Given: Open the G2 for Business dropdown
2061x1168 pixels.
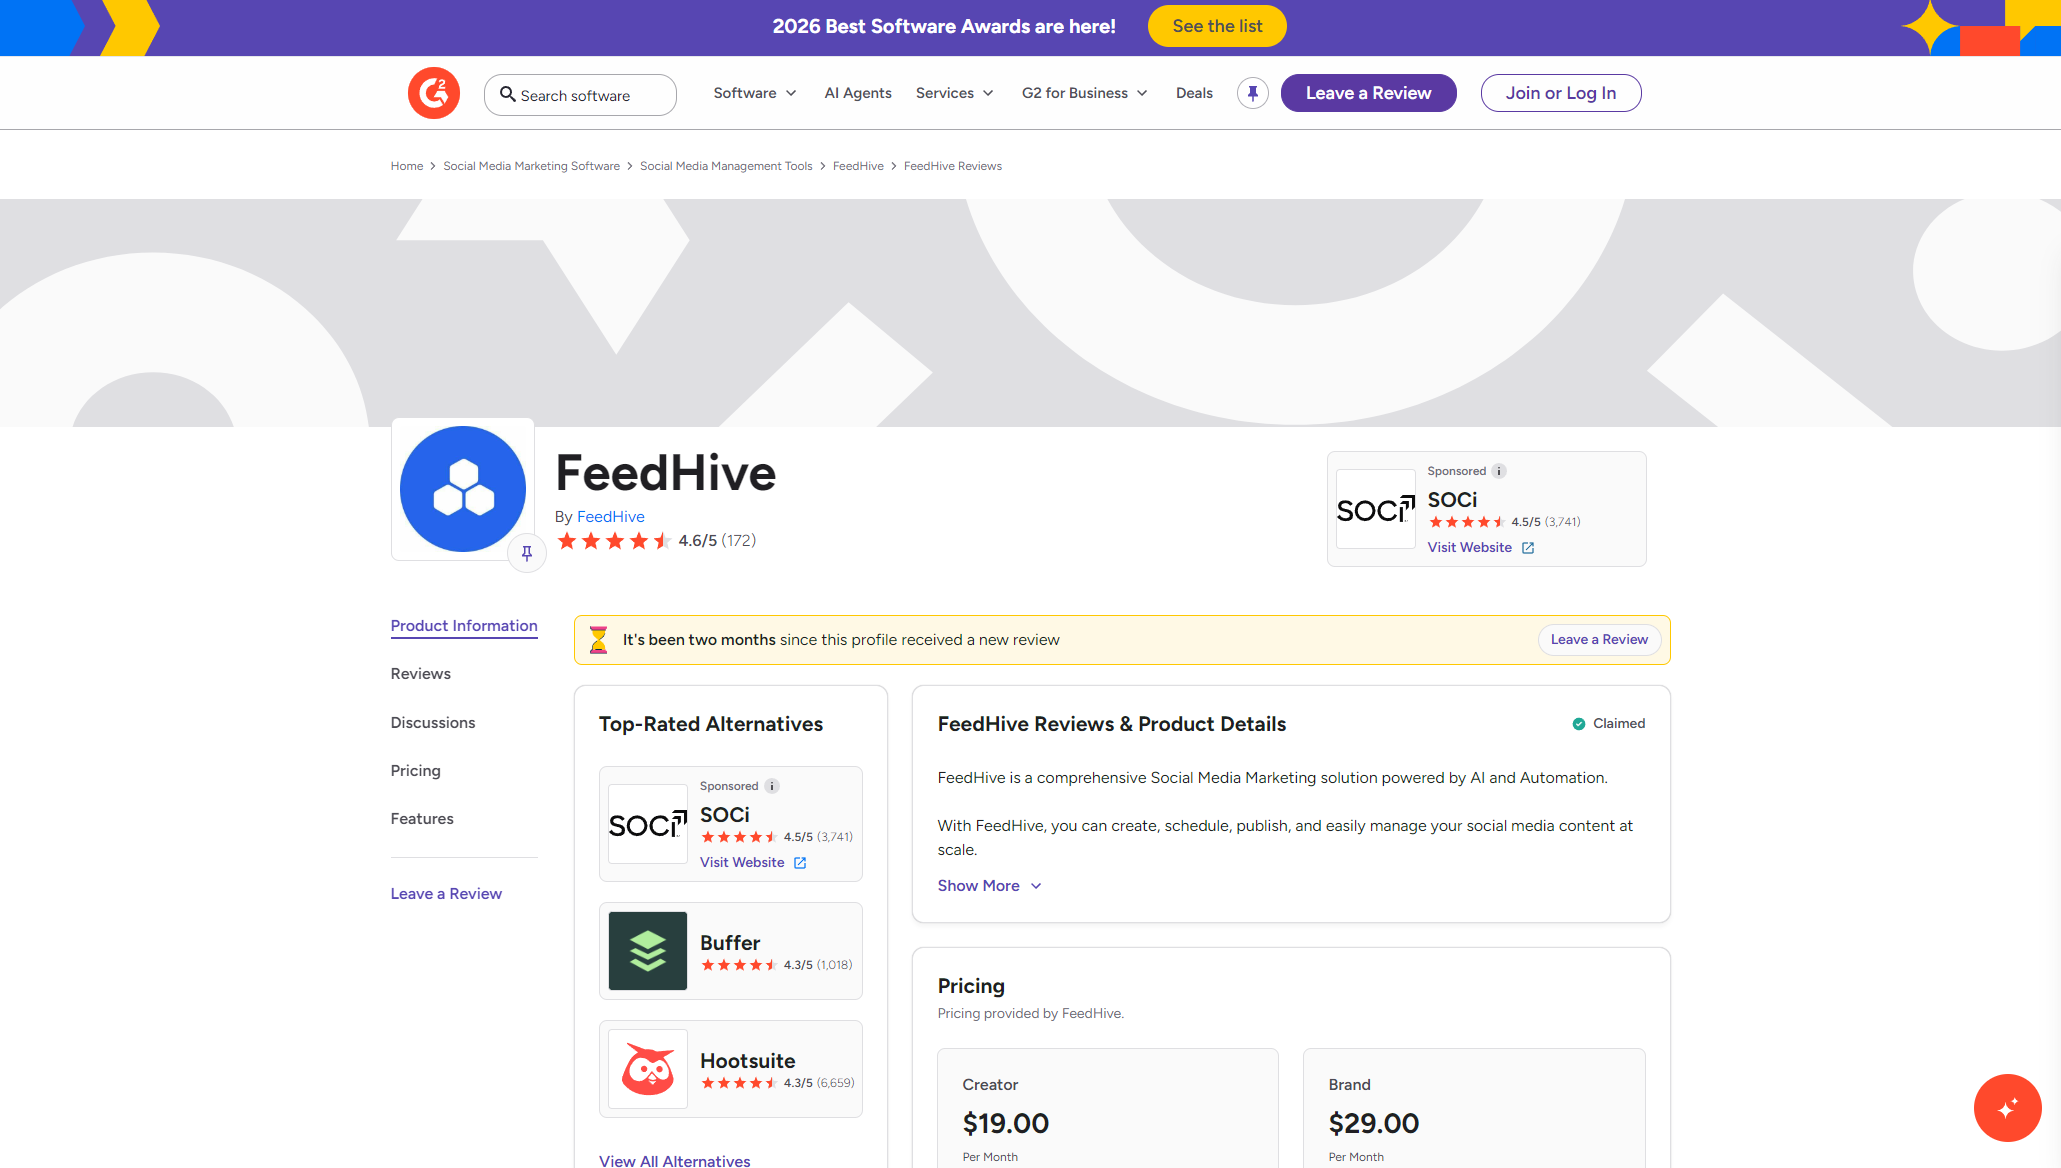Looking at the screenshot, I should pyautogui.click(x=1084, y=93).
